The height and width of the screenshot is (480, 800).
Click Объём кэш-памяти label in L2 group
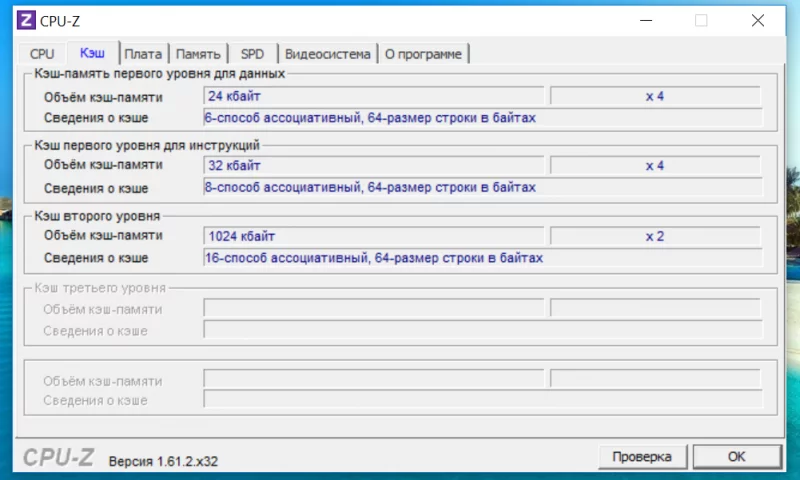tap(103, 235)
